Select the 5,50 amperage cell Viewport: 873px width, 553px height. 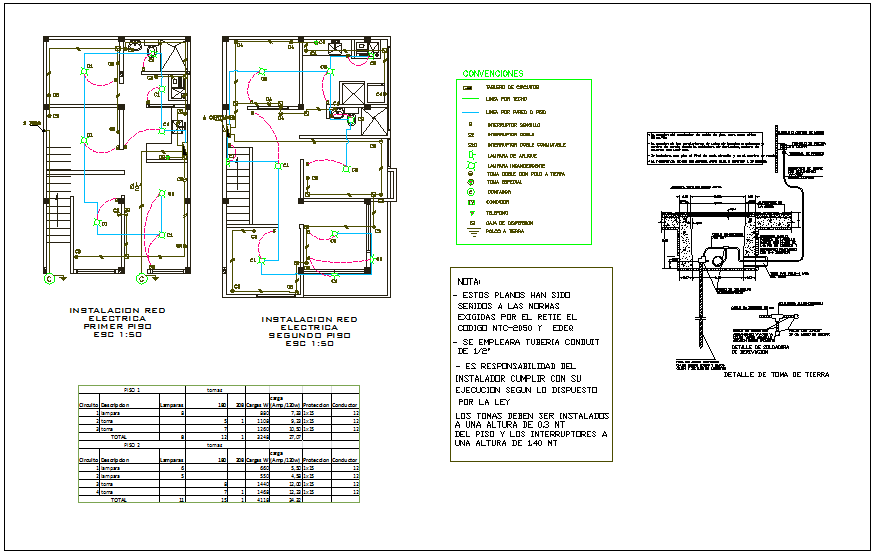click(x=286, y=468)
